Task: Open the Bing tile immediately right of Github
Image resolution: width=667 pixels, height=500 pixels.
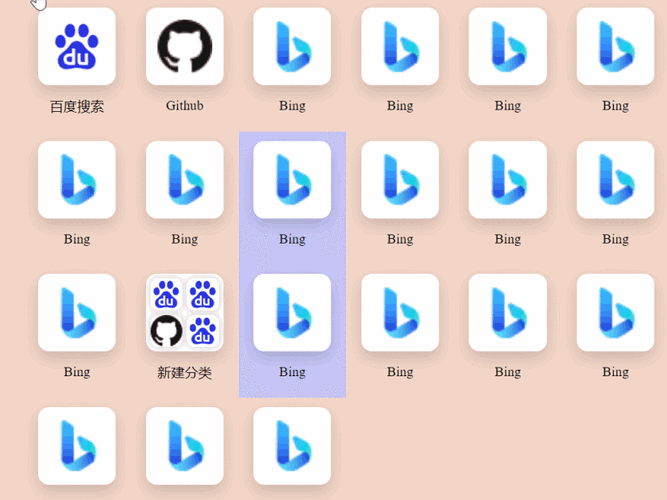Action: click(292, 46)
